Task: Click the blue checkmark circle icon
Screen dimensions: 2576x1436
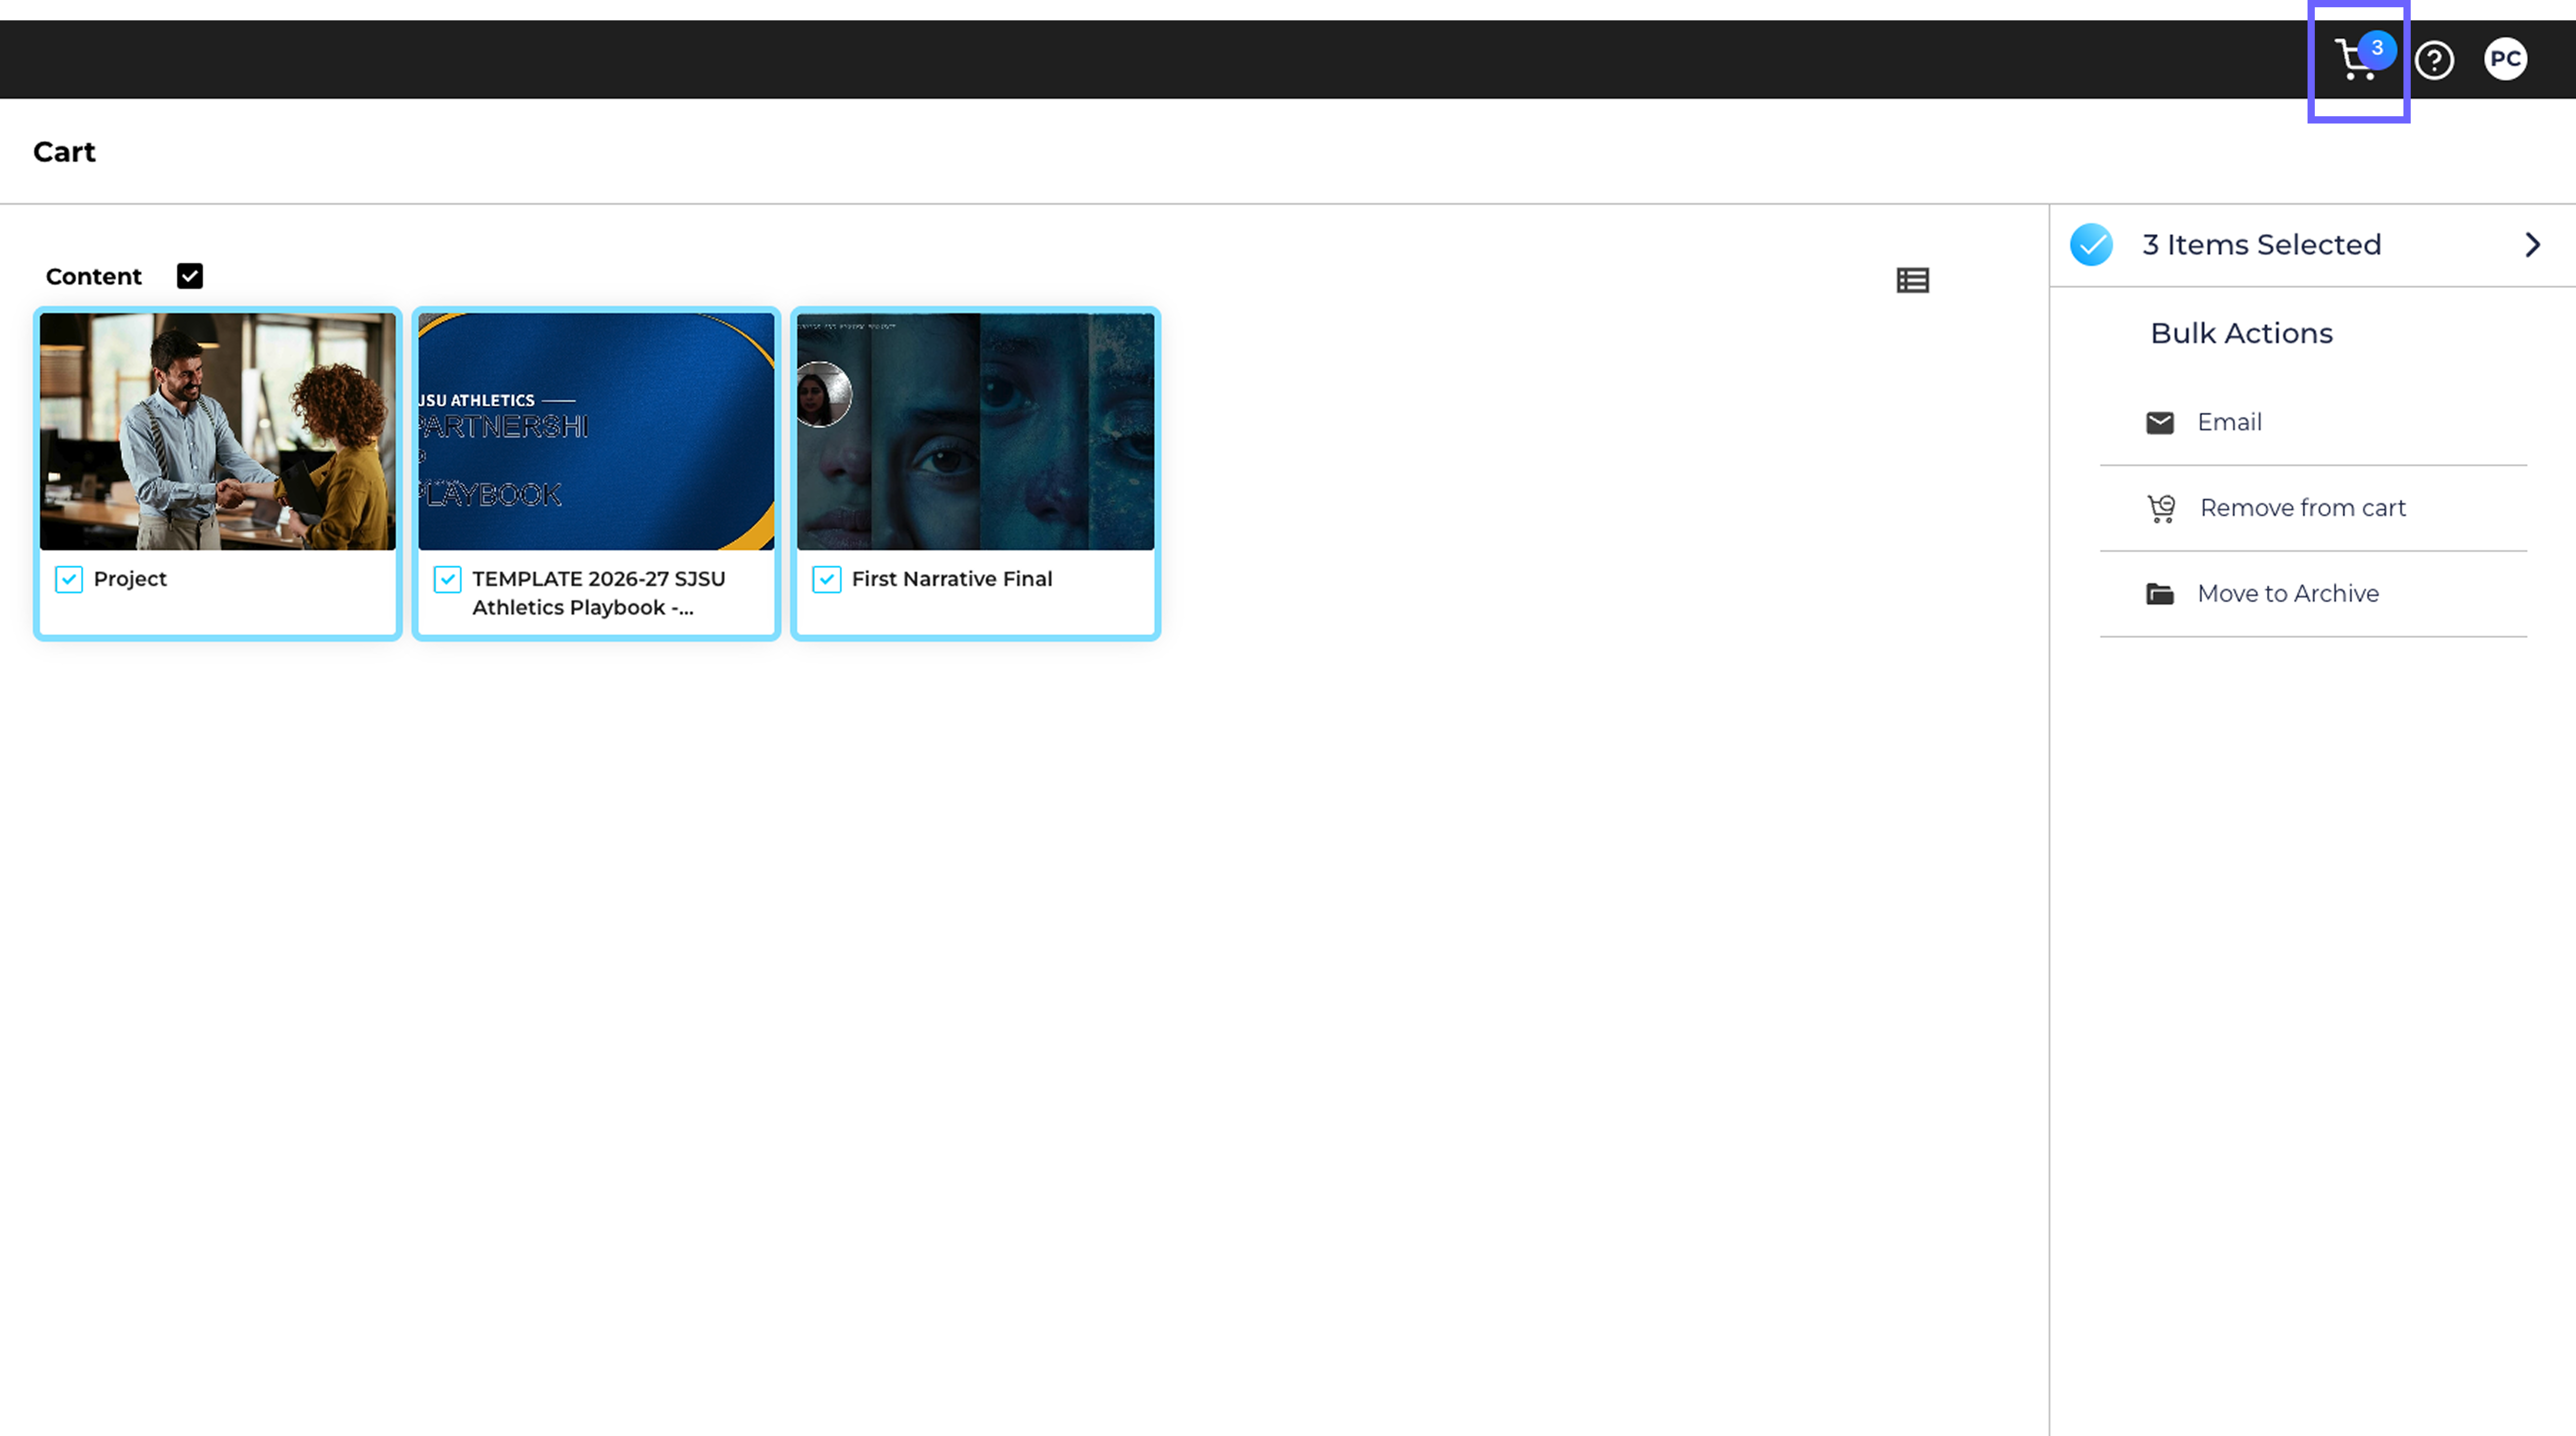Action: coord(2091,245)
